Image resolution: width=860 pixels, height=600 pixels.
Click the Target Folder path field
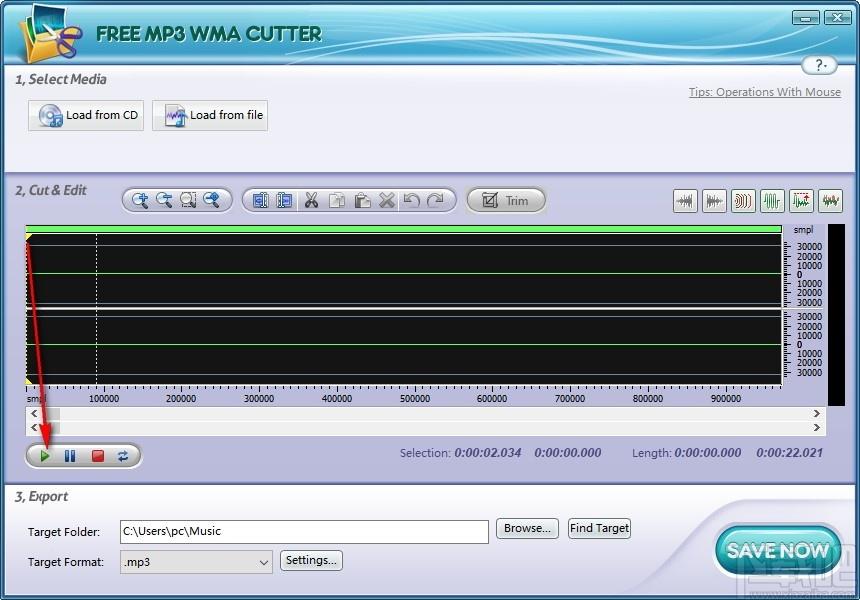304,531
